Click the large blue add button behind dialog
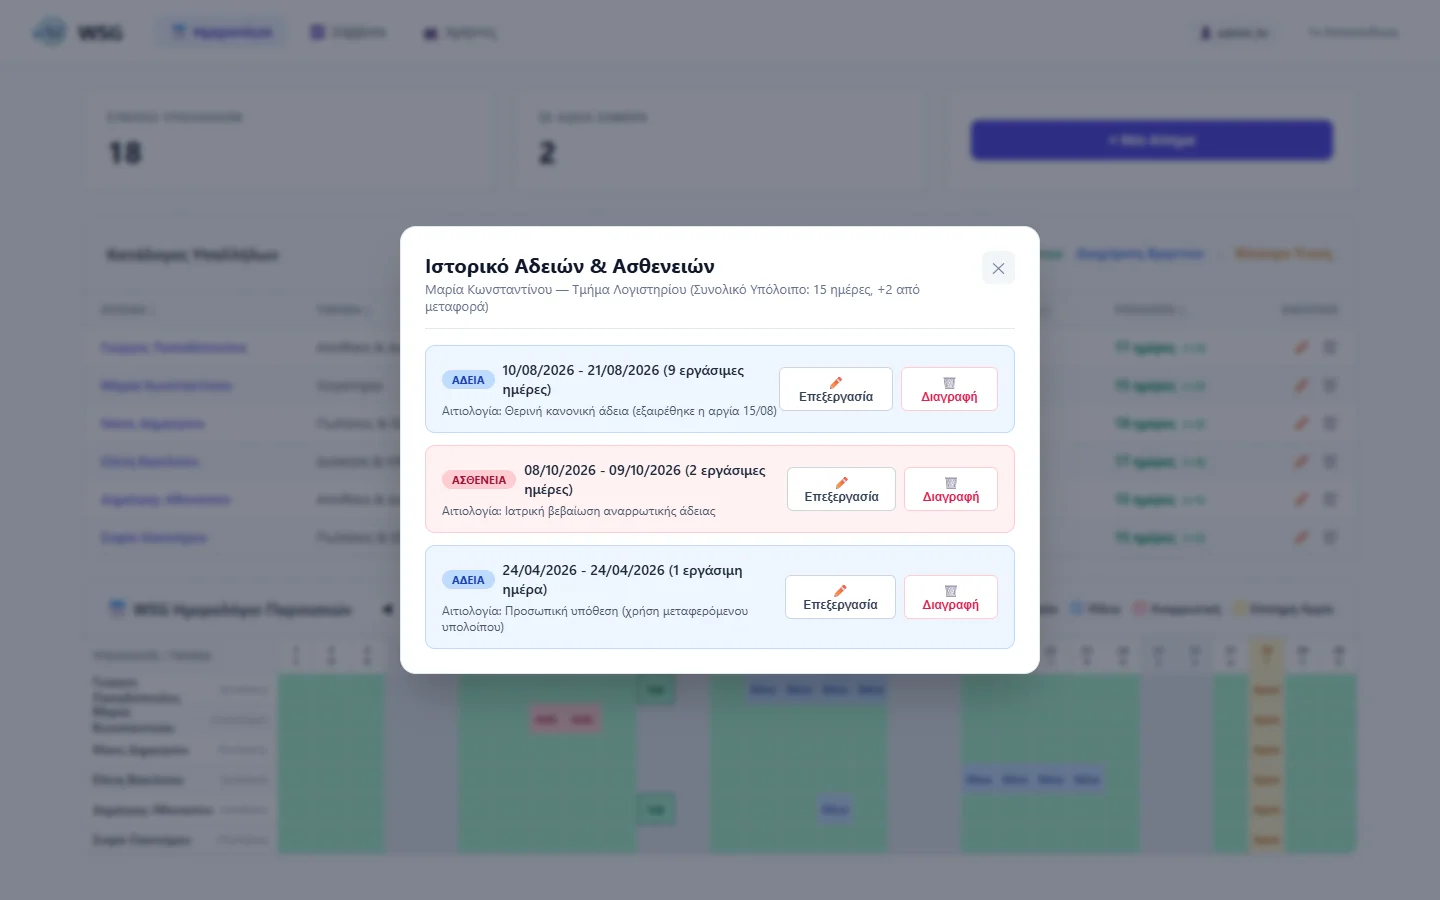The height and width of the screenshot is (900, 1440). [1152, 140]
